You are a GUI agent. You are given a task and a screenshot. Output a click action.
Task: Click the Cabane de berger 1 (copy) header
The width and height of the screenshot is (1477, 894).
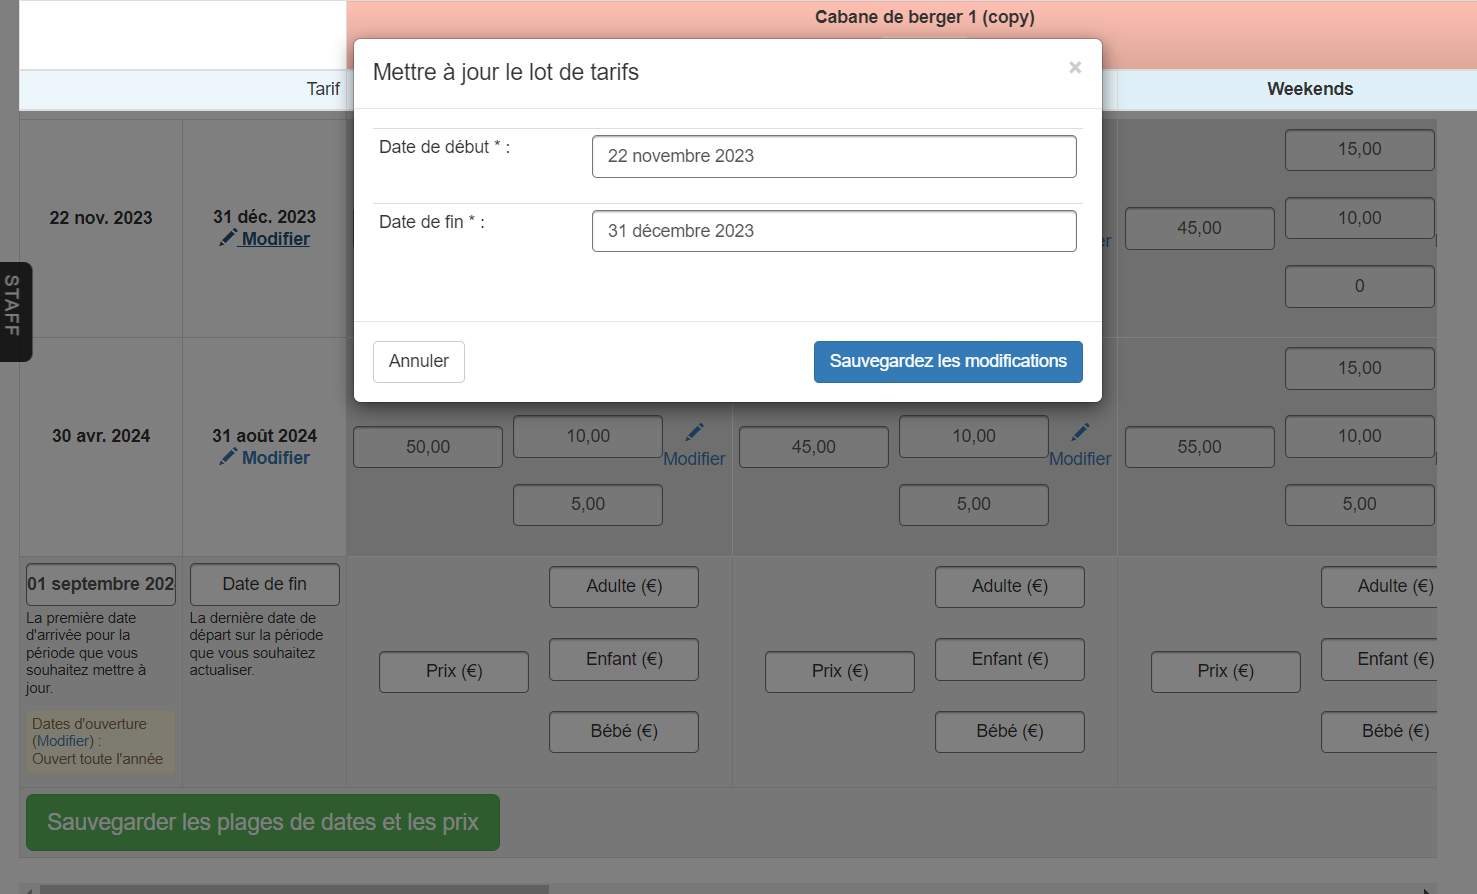925,17
